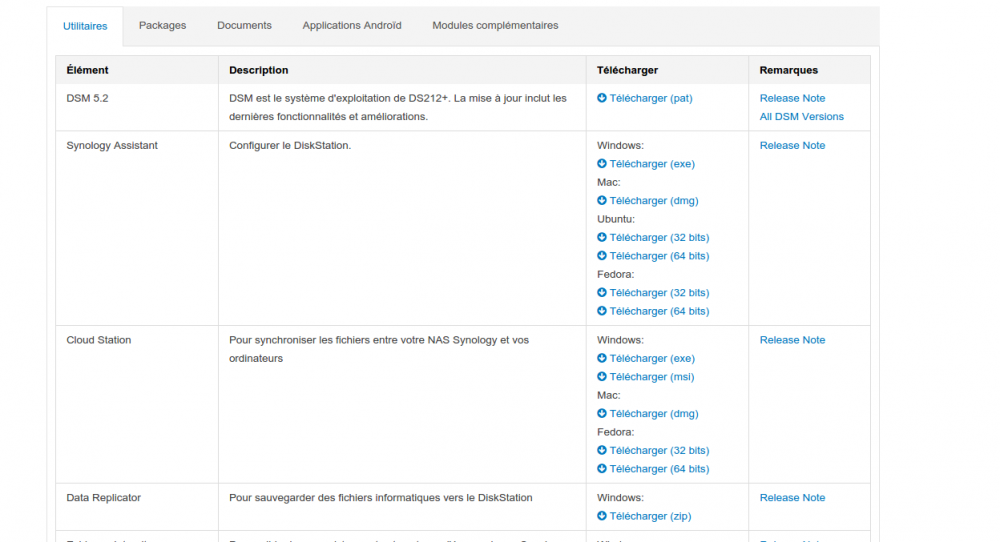Click 'Windows:' label in Cloud Station row
This screenshot has height=542, width=1000.
[621, 340]
